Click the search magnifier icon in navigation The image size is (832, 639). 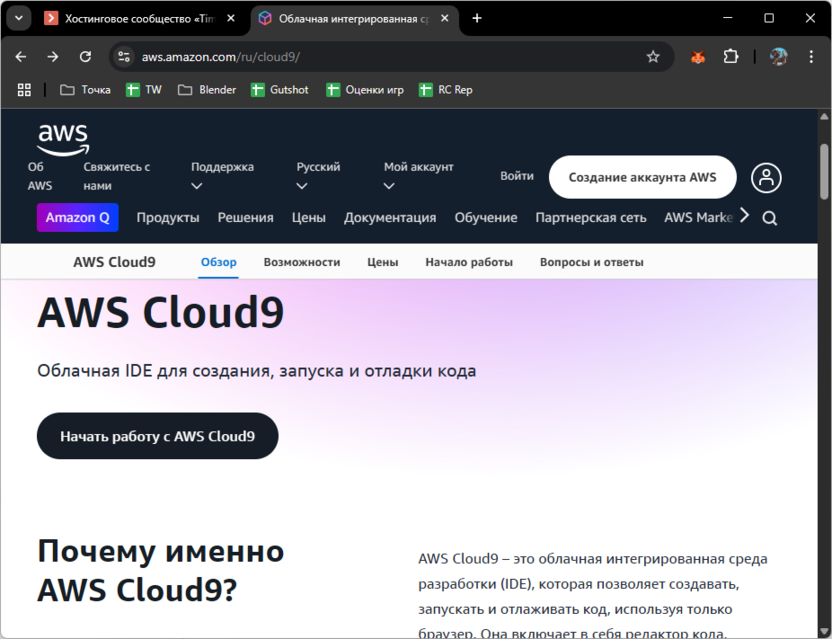(769, 218)
